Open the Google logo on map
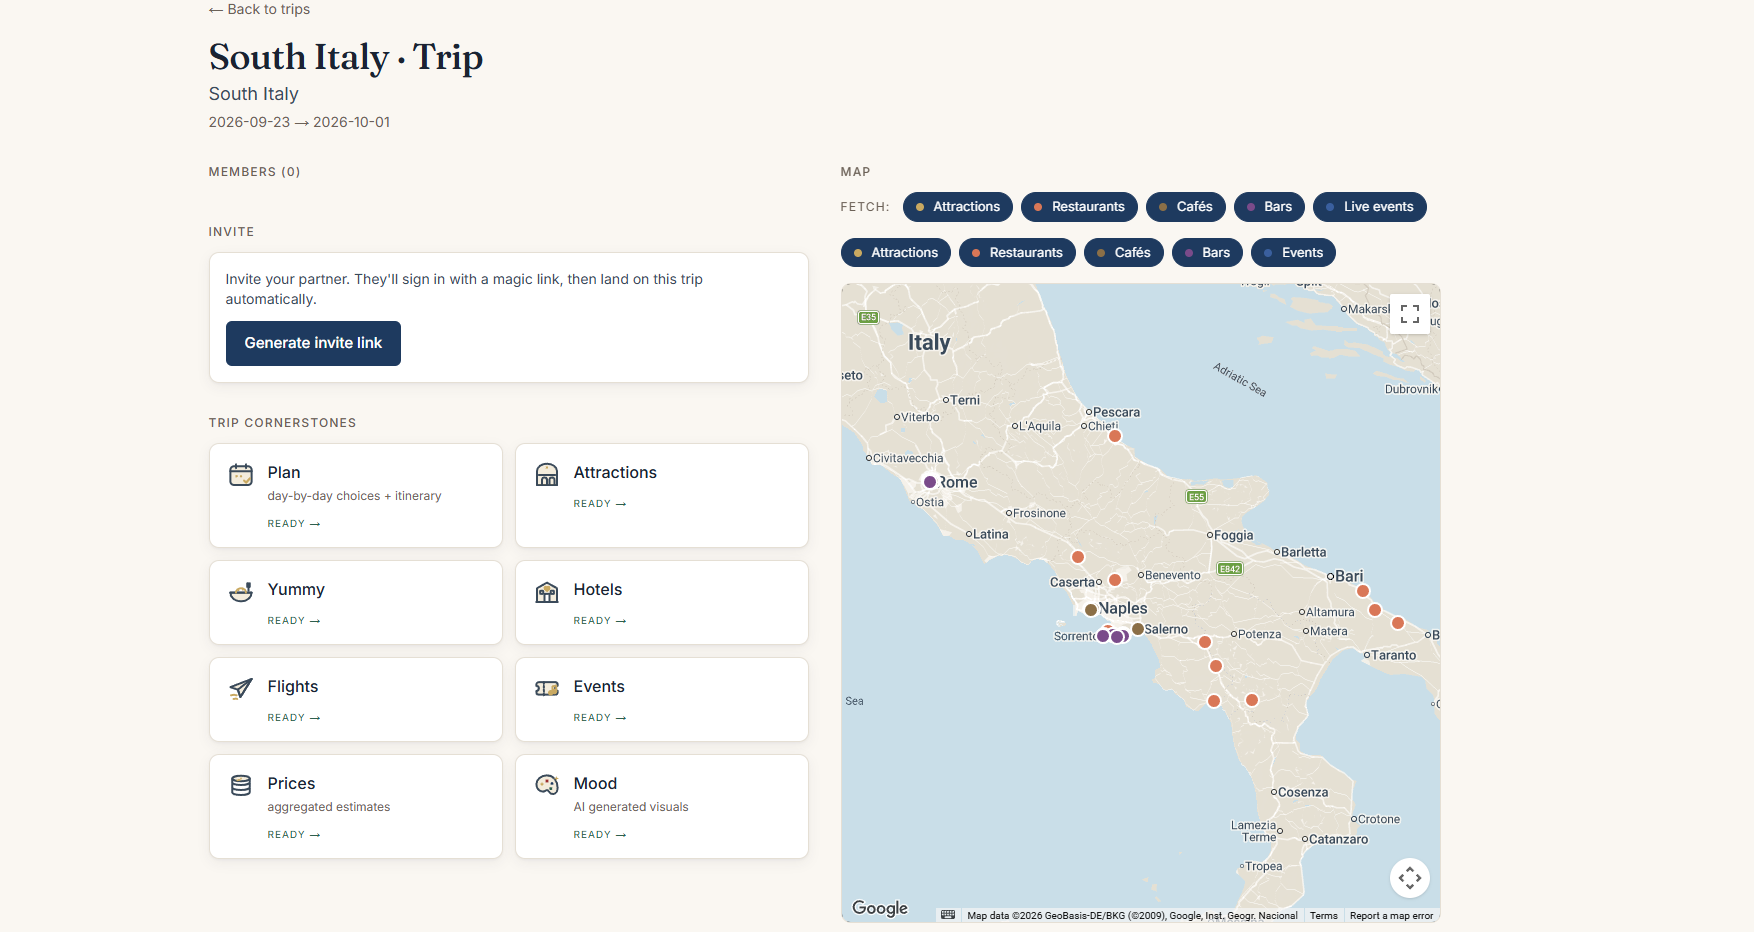The height and width of the screenshot is (932, 1754). tap(880, 908)
